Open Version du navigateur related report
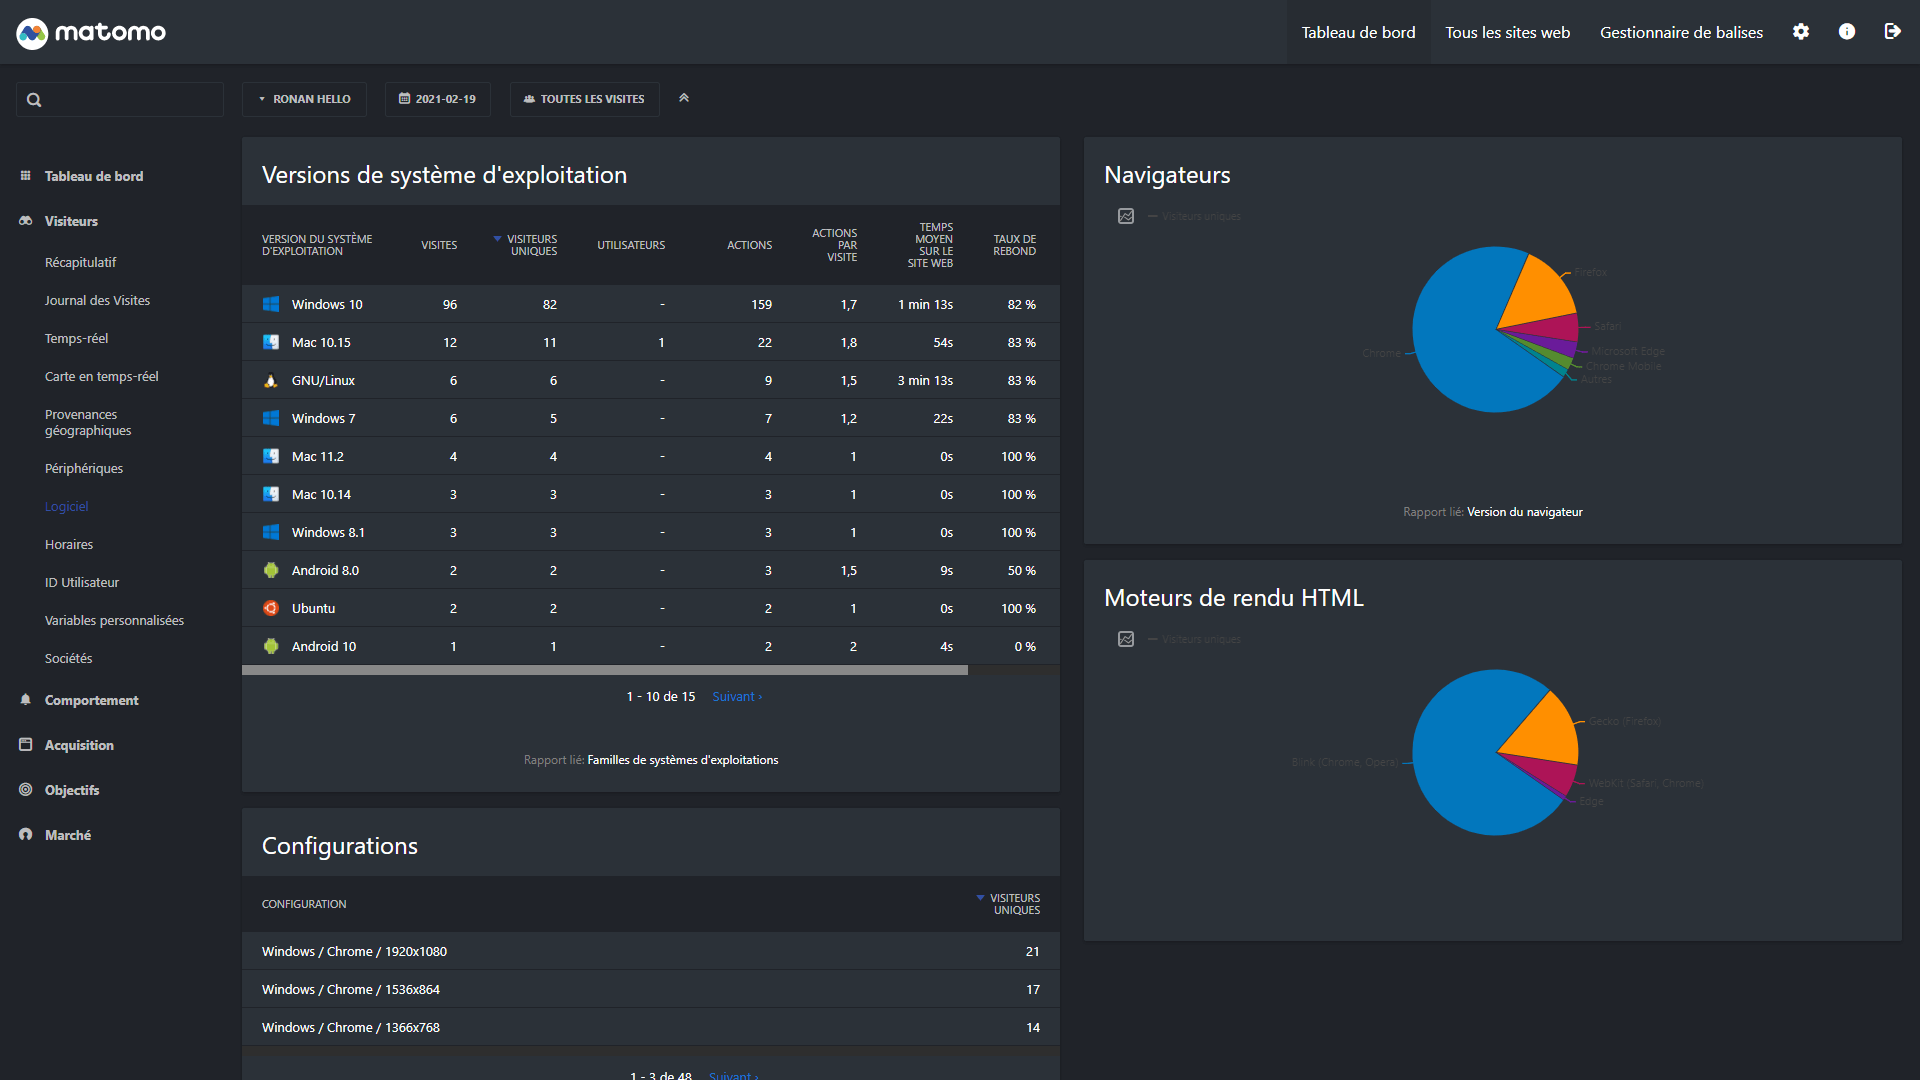The width and height of the screenshot is (1920, 1080). point(1524,512)
